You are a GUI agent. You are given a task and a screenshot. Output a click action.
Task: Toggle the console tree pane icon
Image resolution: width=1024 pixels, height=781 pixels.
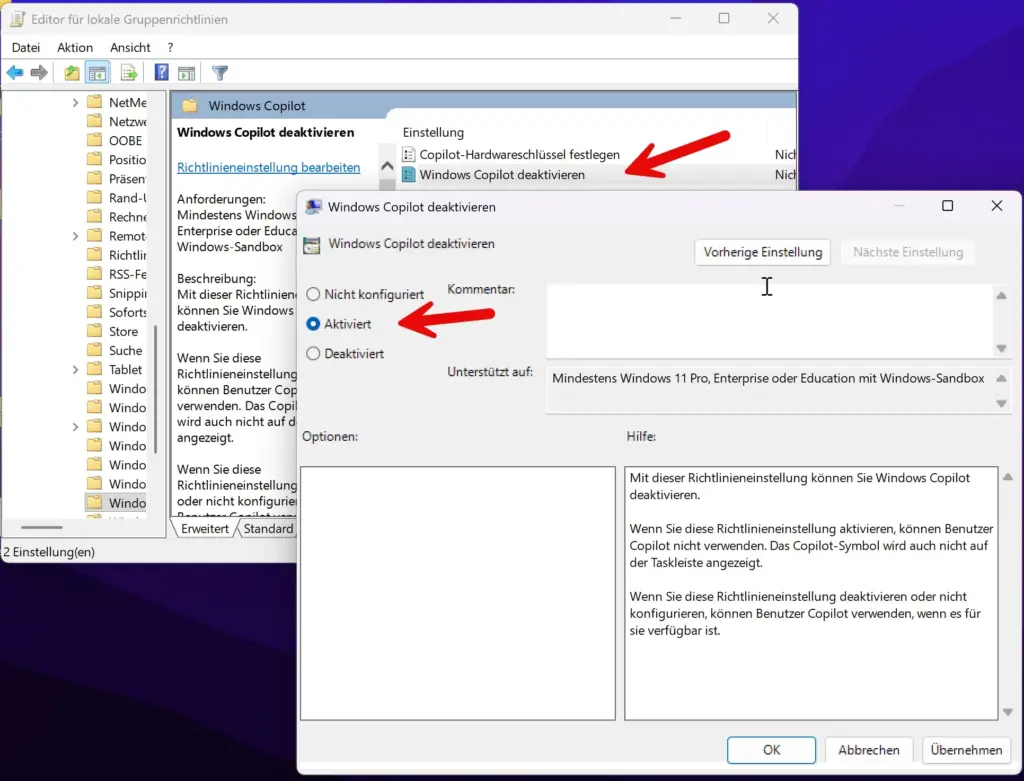[x=97, y=72]
